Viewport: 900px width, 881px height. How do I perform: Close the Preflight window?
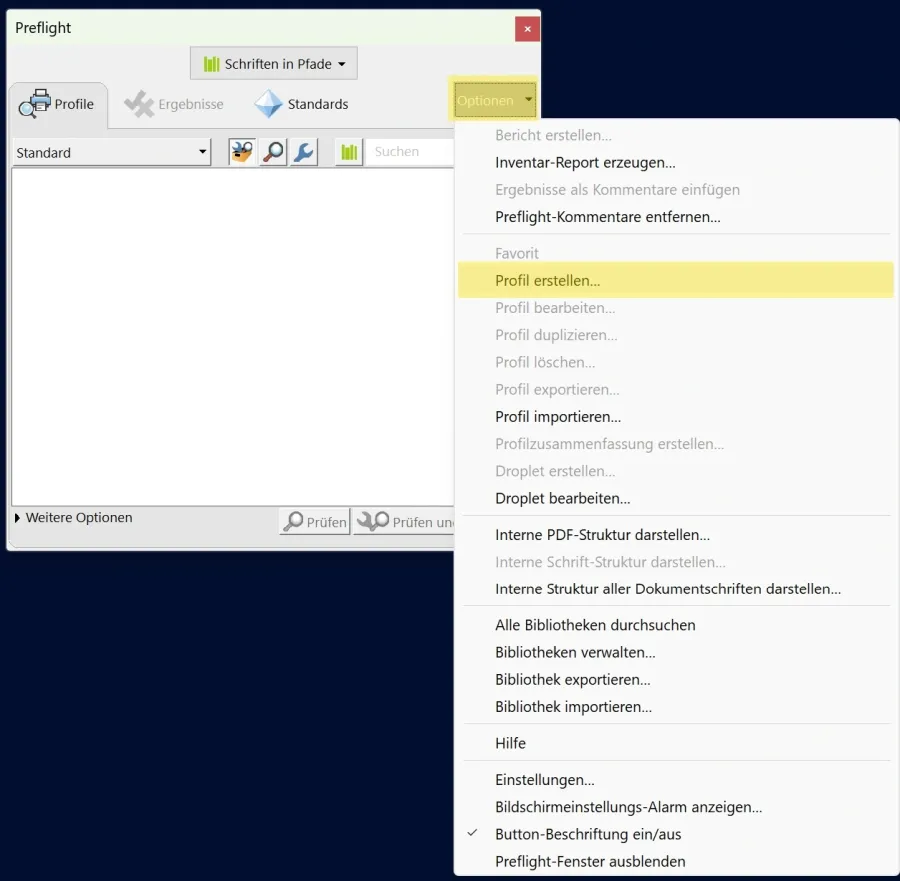527,29
